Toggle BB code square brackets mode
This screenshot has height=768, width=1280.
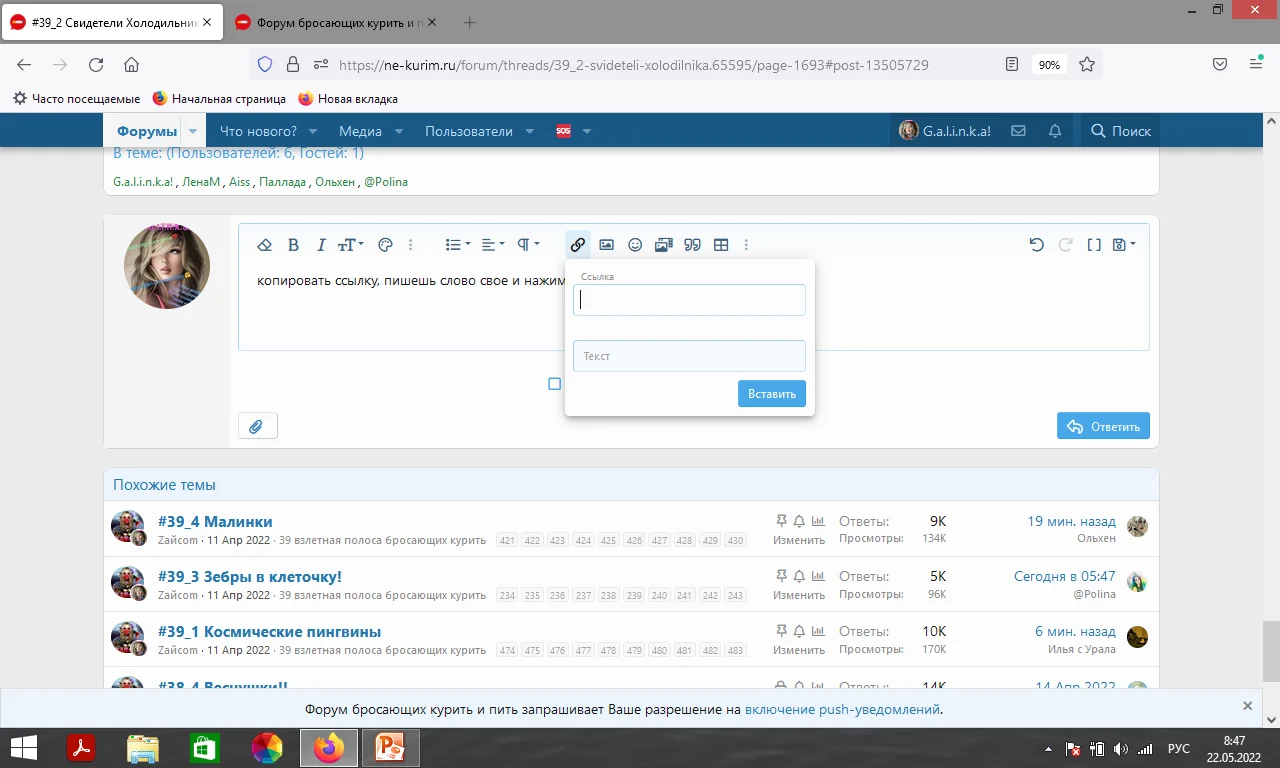point(1094,245)
